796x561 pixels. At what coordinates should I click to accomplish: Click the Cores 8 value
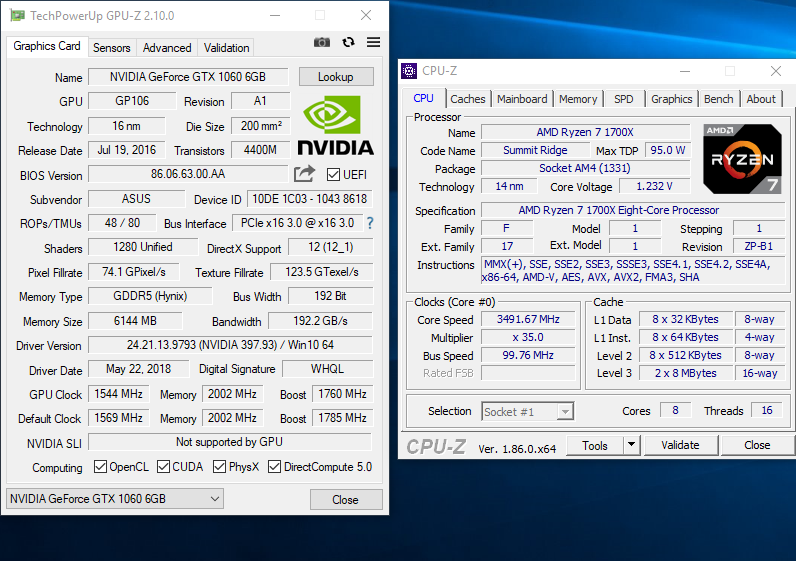coord(675,410)
